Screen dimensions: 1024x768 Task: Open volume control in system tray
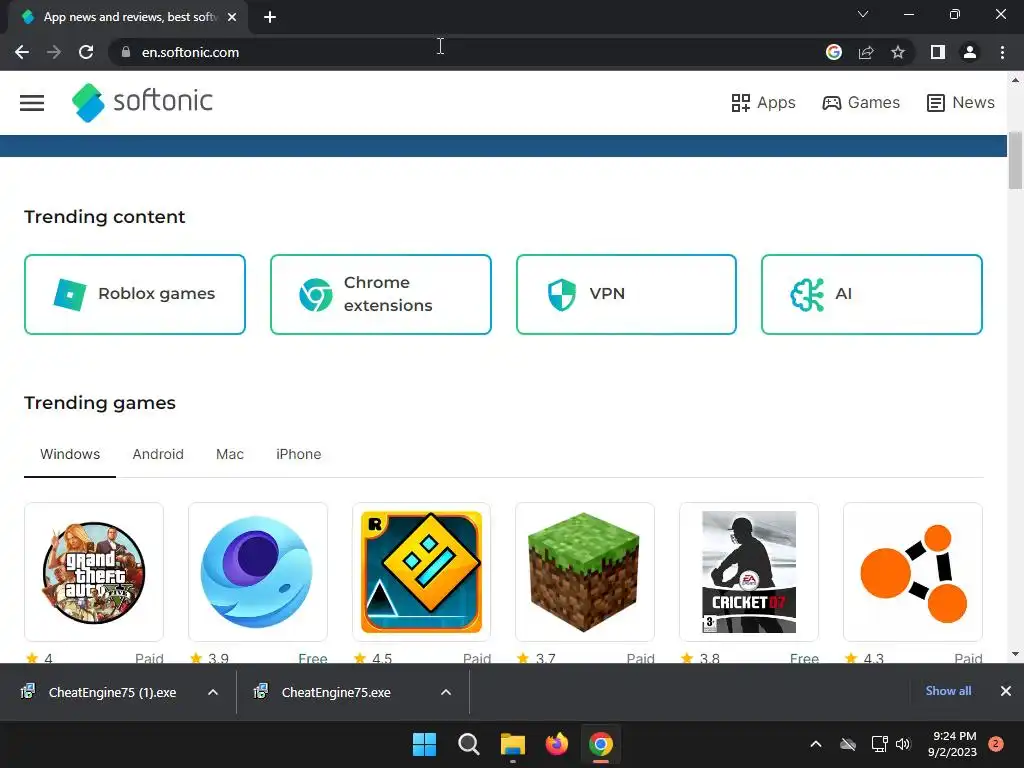pos(903,744)
